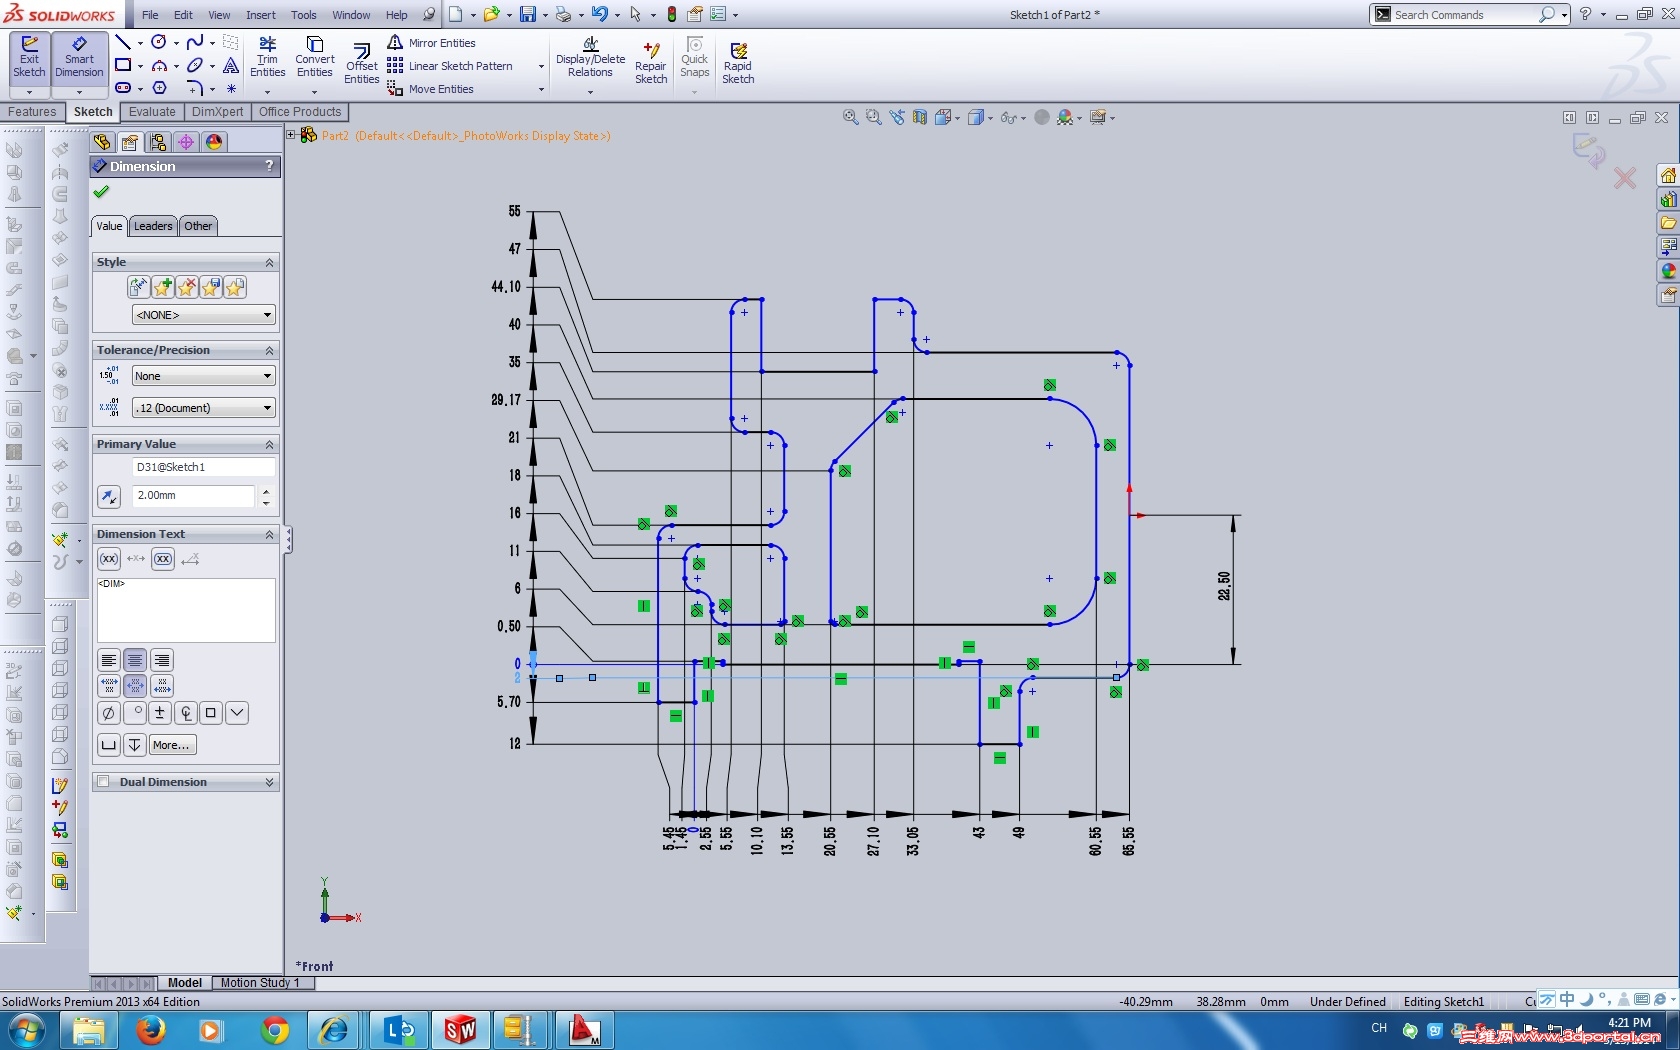Accept dimension with green checkmark

tap(101, 192)
